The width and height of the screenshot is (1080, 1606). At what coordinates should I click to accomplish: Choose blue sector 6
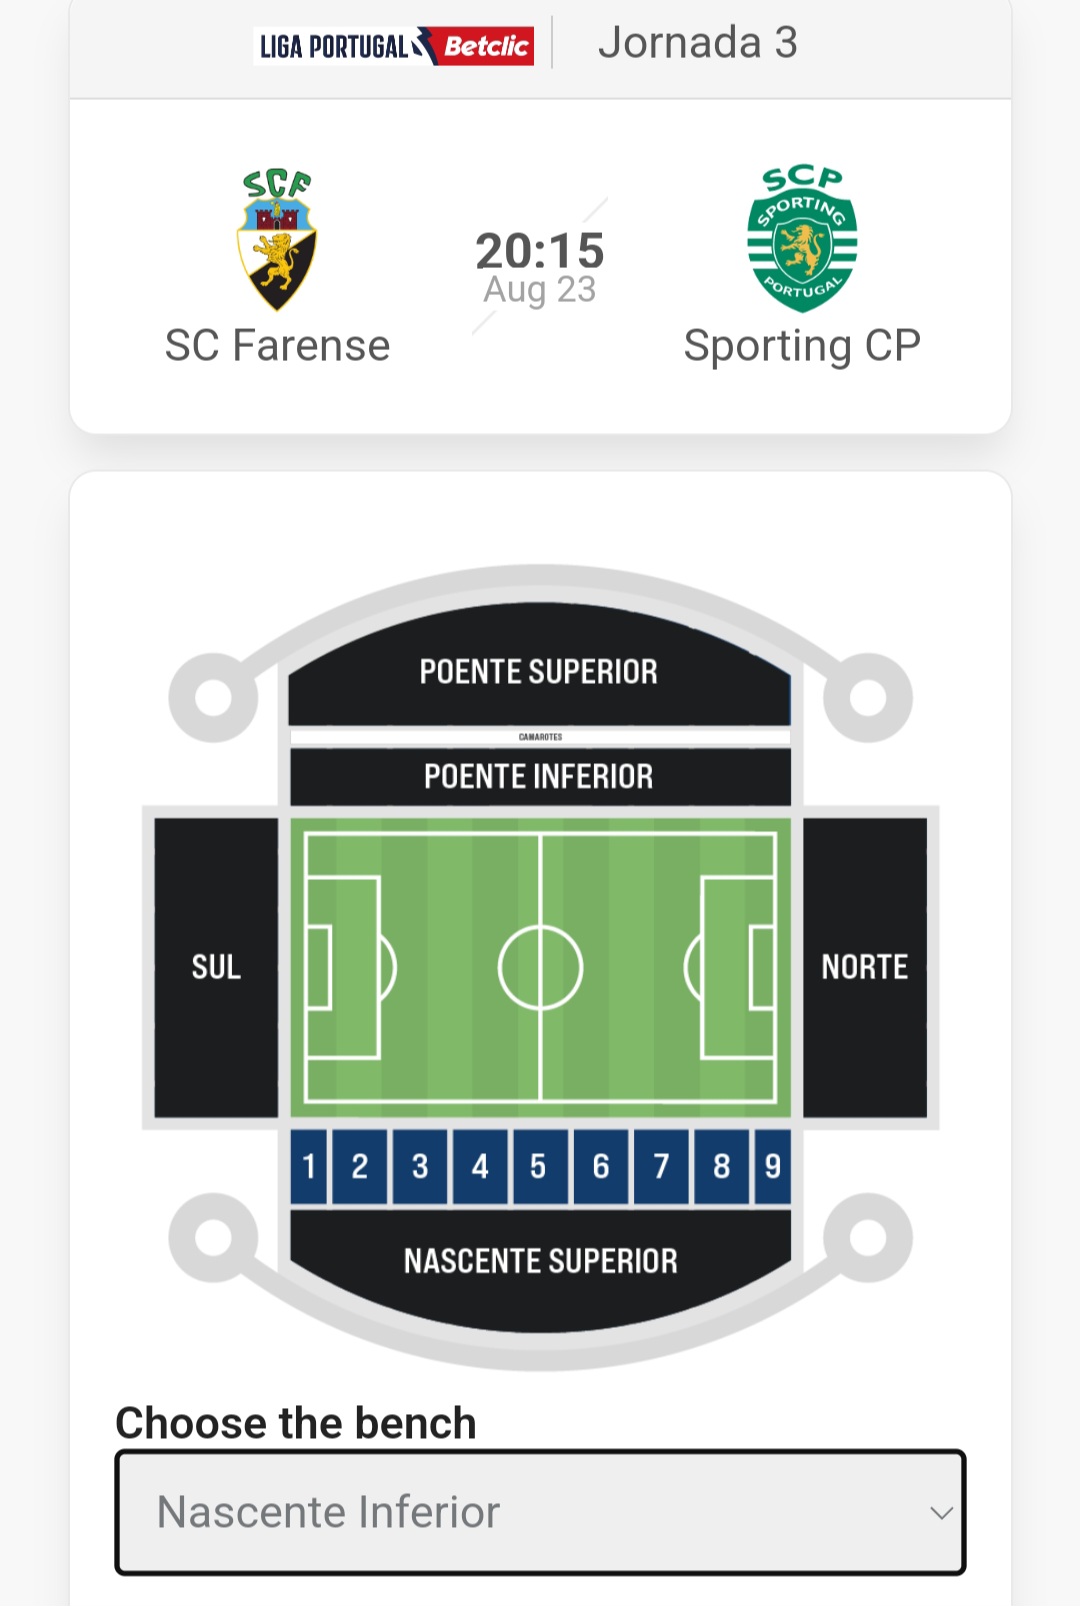click(601, 1167)
